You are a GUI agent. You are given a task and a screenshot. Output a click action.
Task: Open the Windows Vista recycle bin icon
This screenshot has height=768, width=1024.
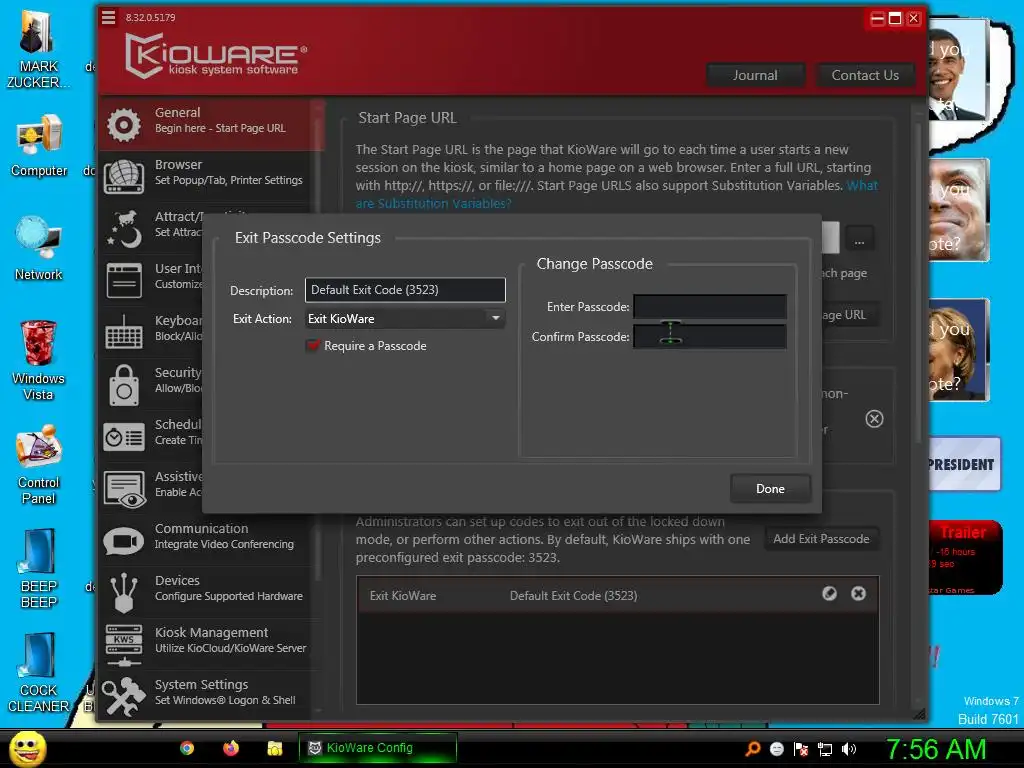click(x=39, y=360)
